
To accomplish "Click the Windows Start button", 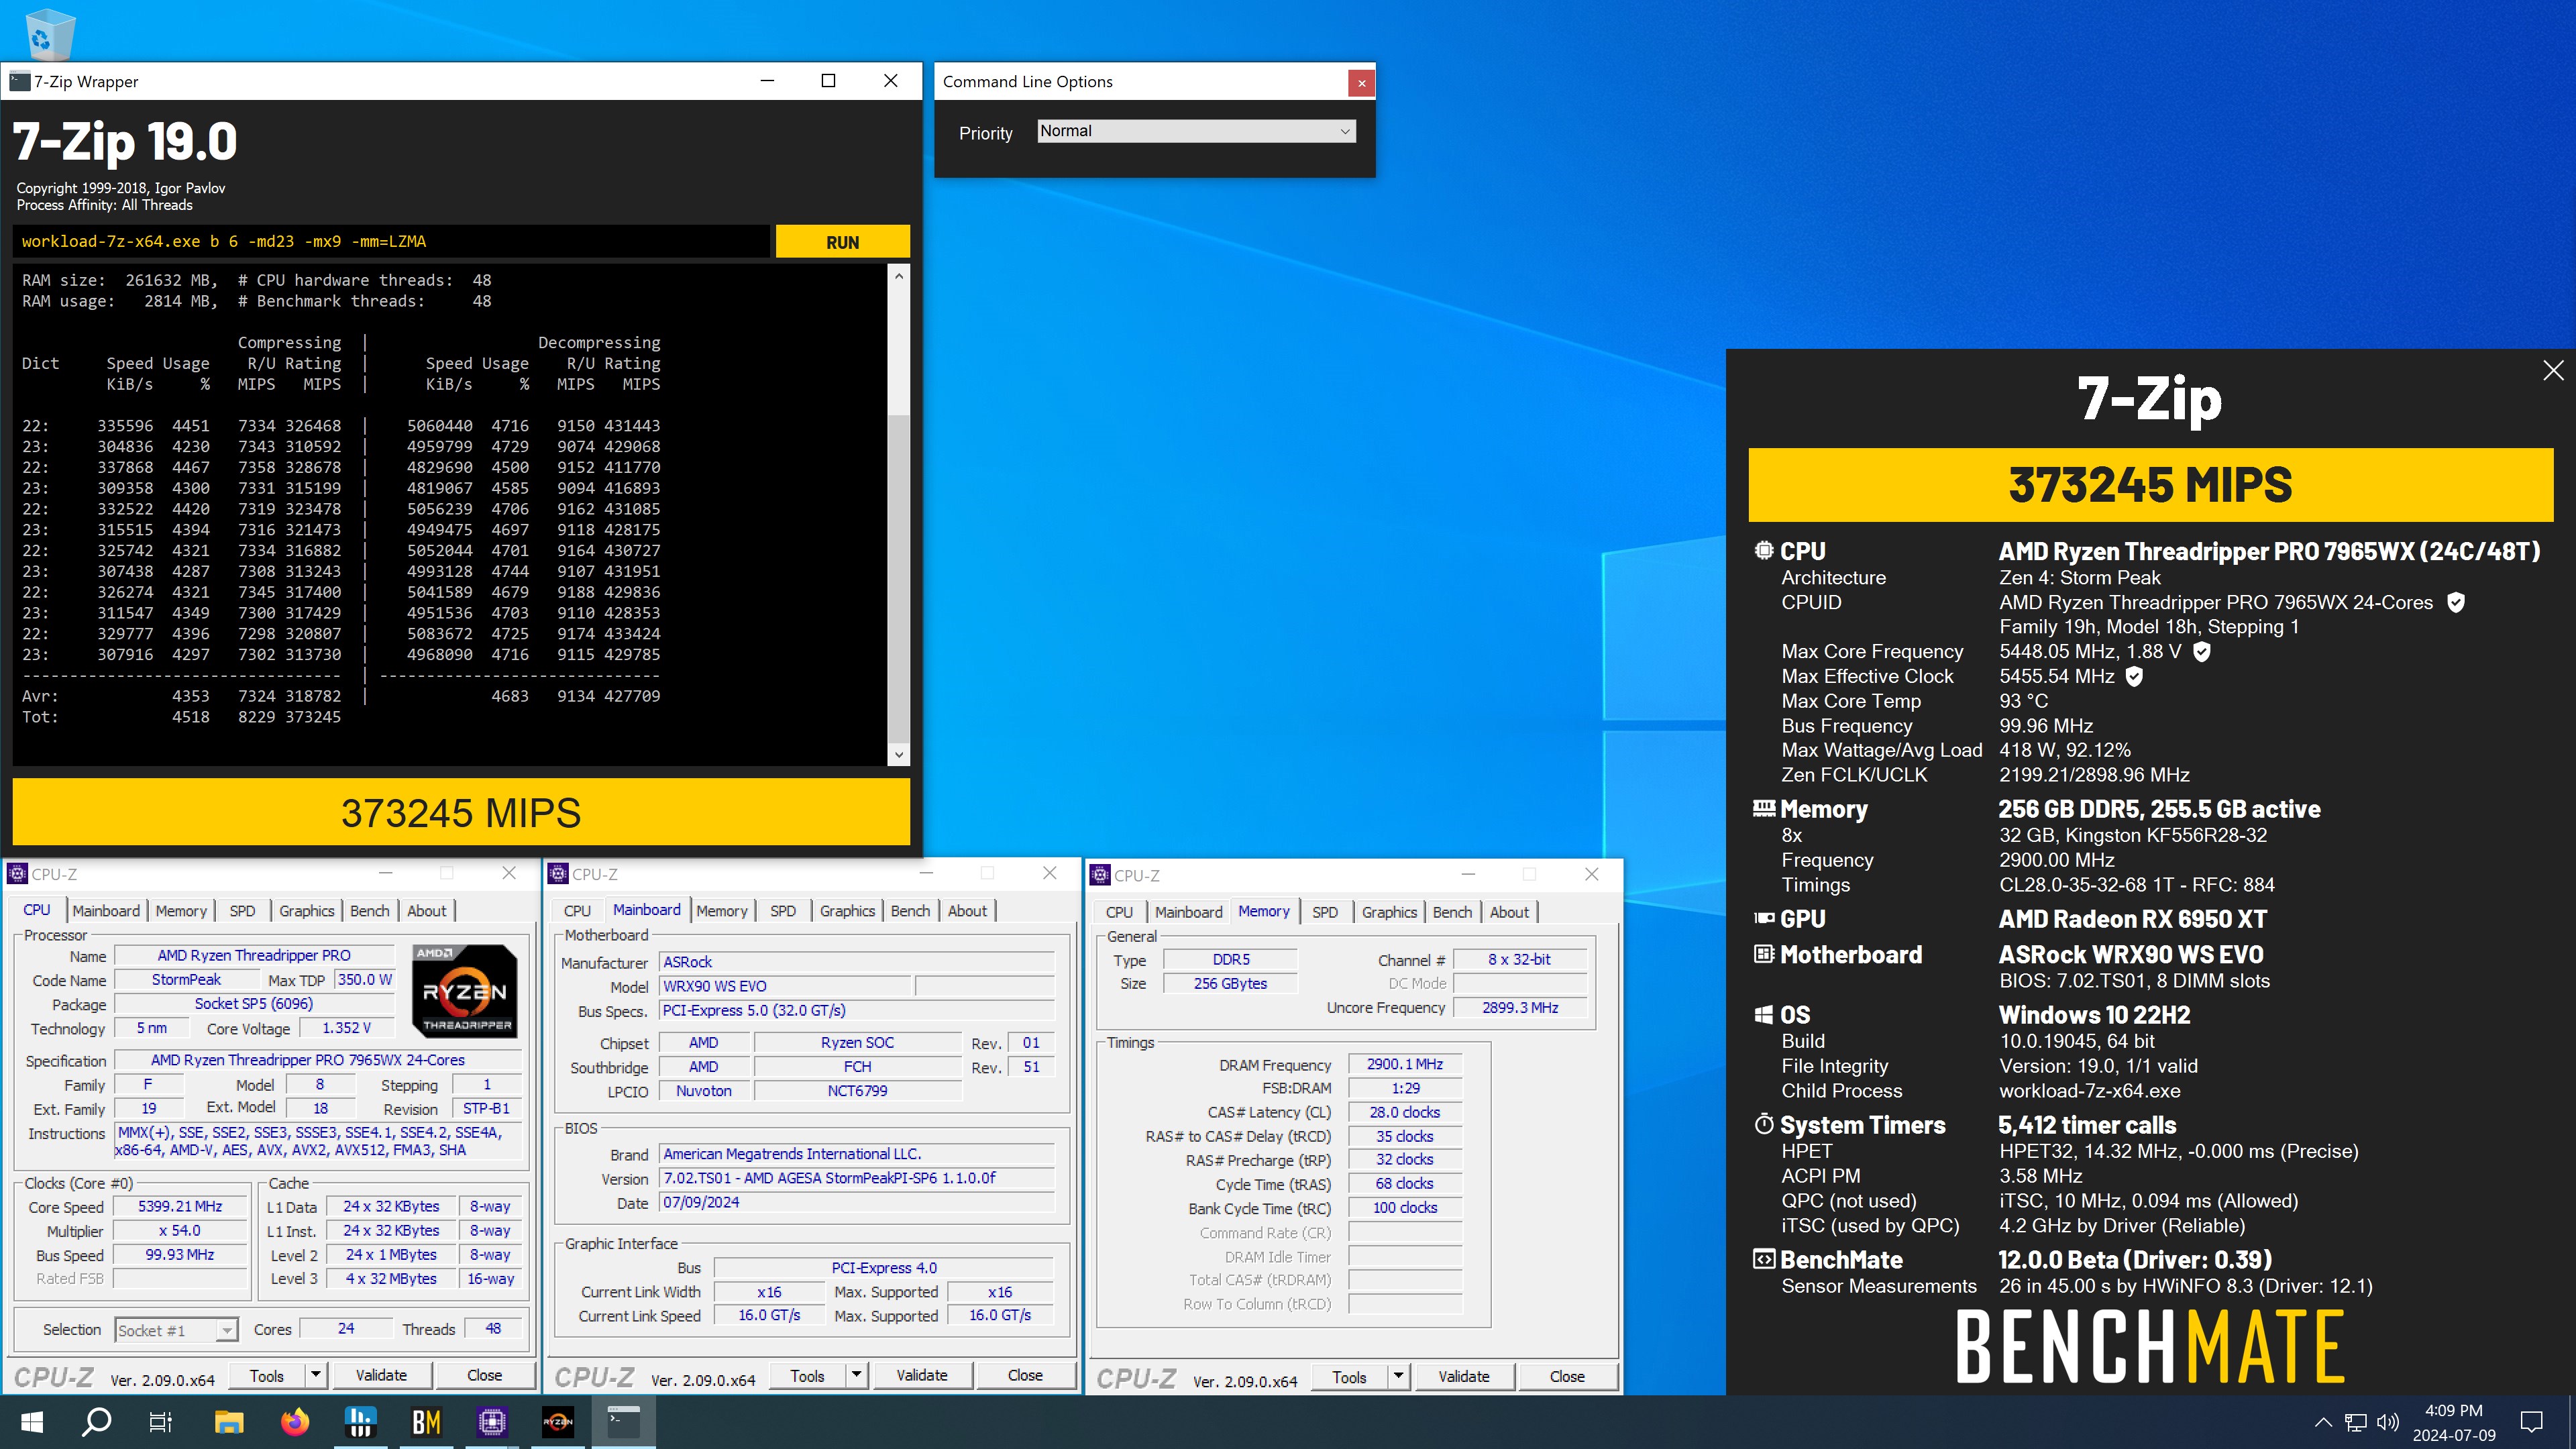I will pos(32,1421).
